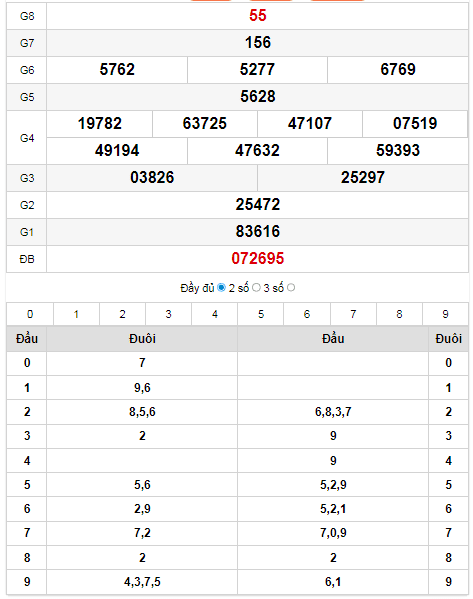Select the "2 số" radio option
The image size is (473, 599).
(x=256, y=287)
